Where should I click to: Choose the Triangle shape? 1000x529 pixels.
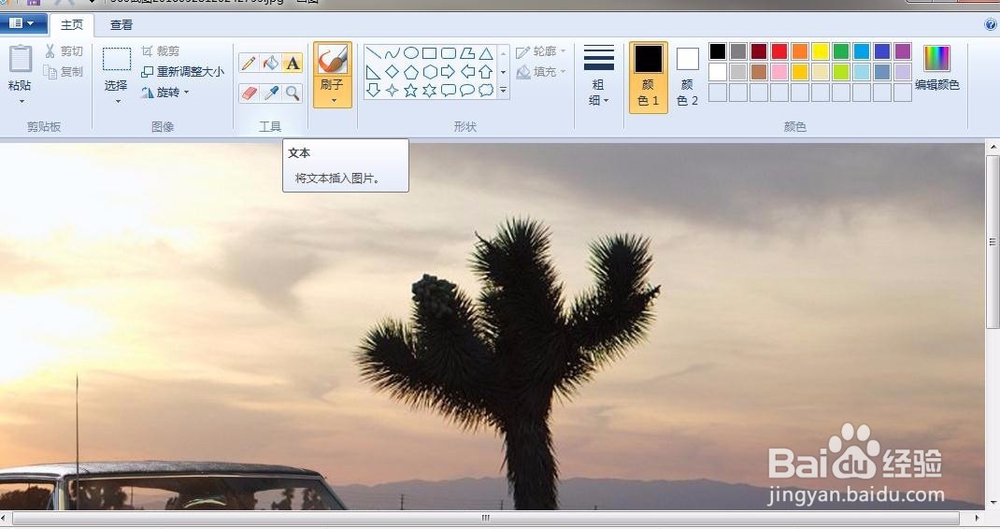[486, 53]
